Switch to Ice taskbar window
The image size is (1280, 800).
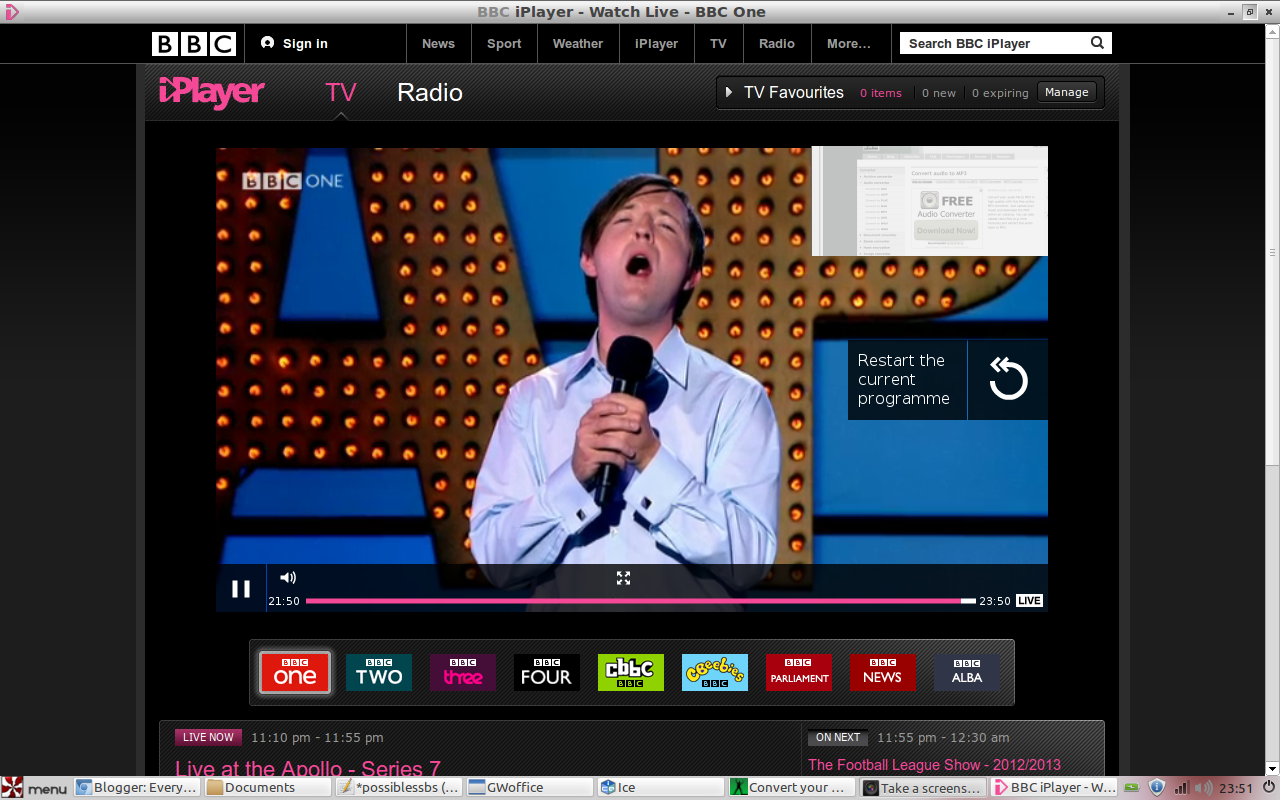point(660,788)
